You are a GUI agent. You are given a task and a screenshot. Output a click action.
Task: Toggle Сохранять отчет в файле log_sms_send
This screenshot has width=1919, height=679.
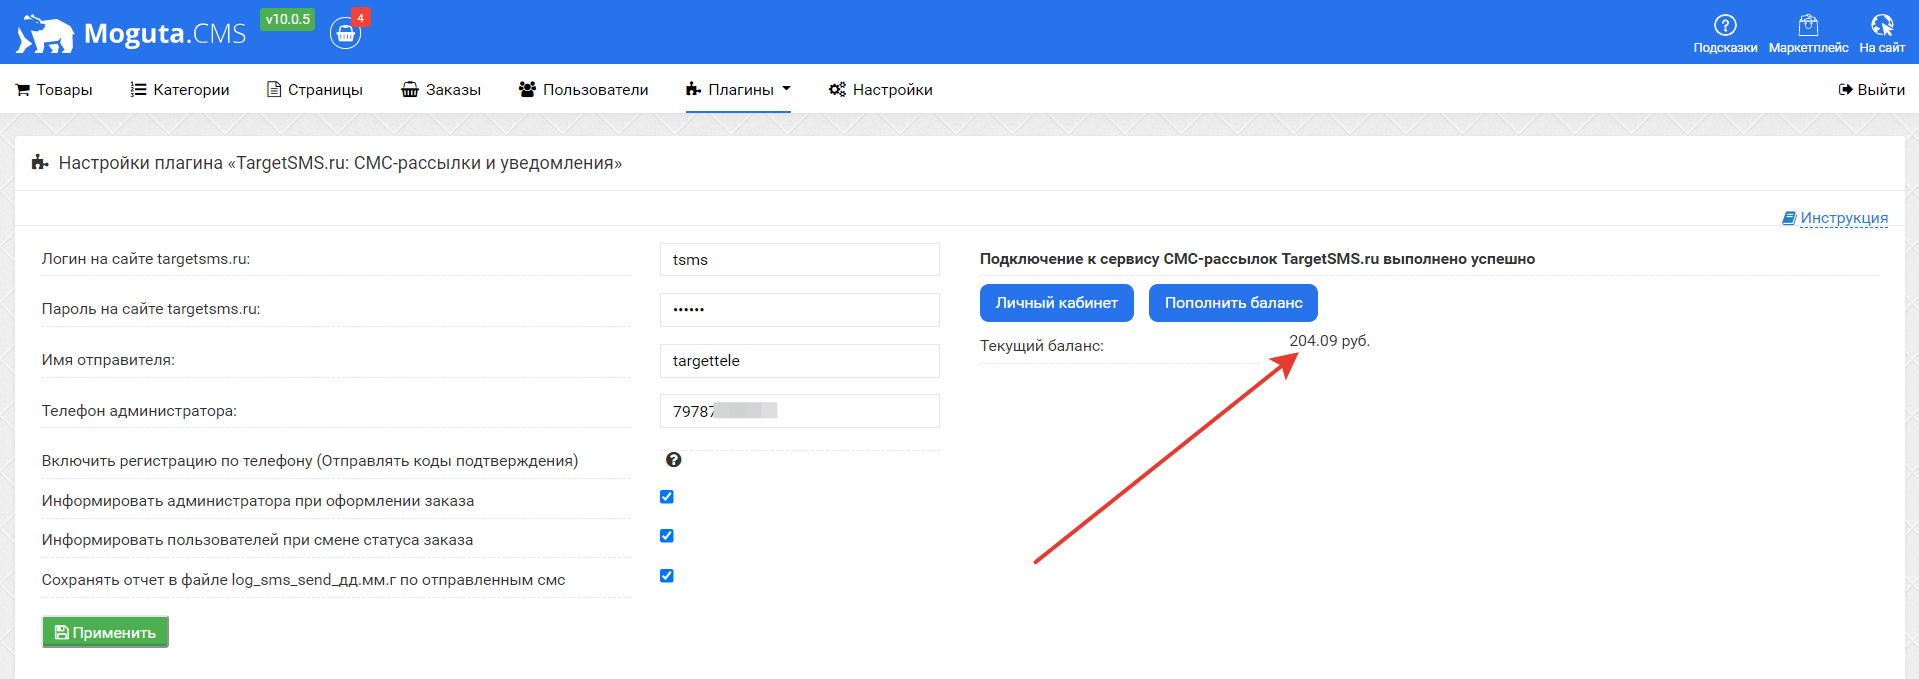click(667, 576)
